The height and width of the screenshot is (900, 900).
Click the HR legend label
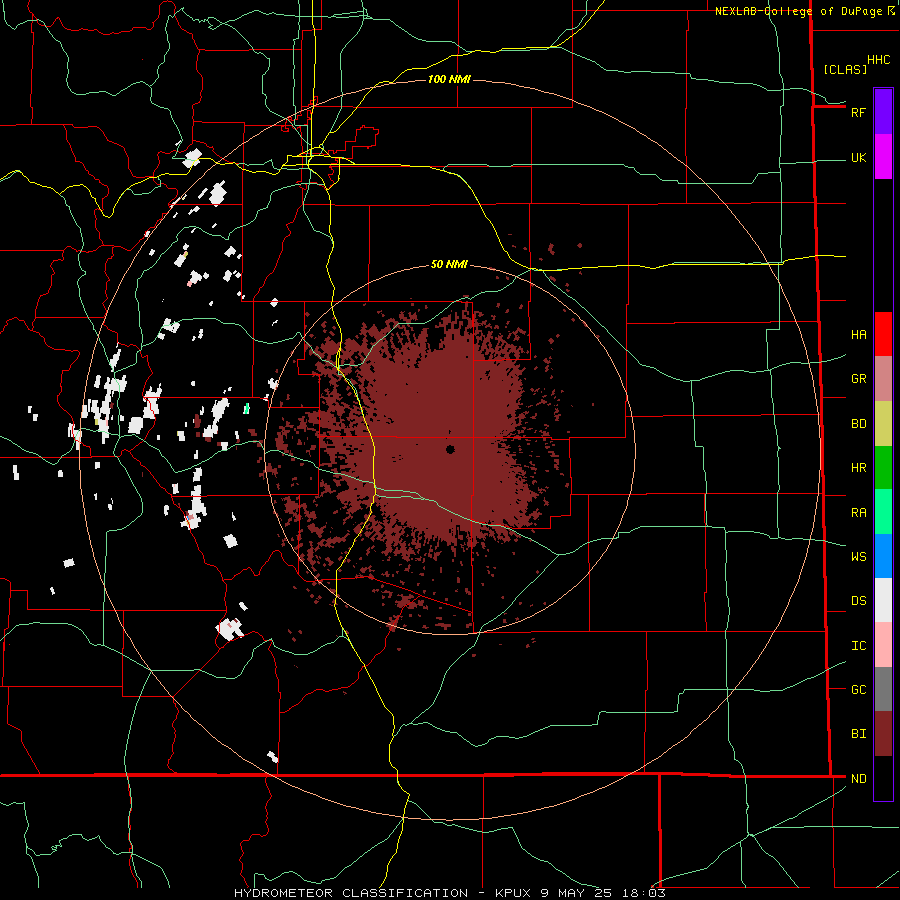858,468
